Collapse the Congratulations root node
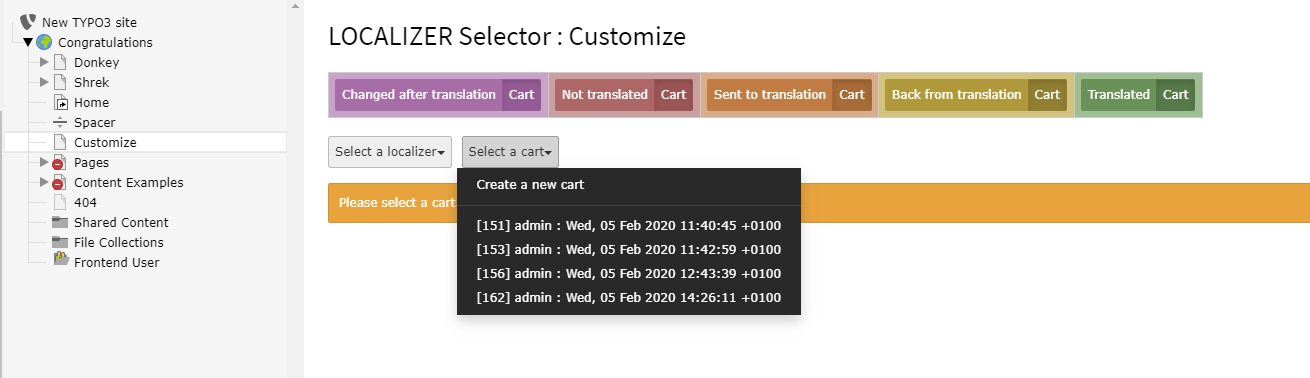Screen dimensions: 1310x378 pyautogui.click(x=28, y=42)
